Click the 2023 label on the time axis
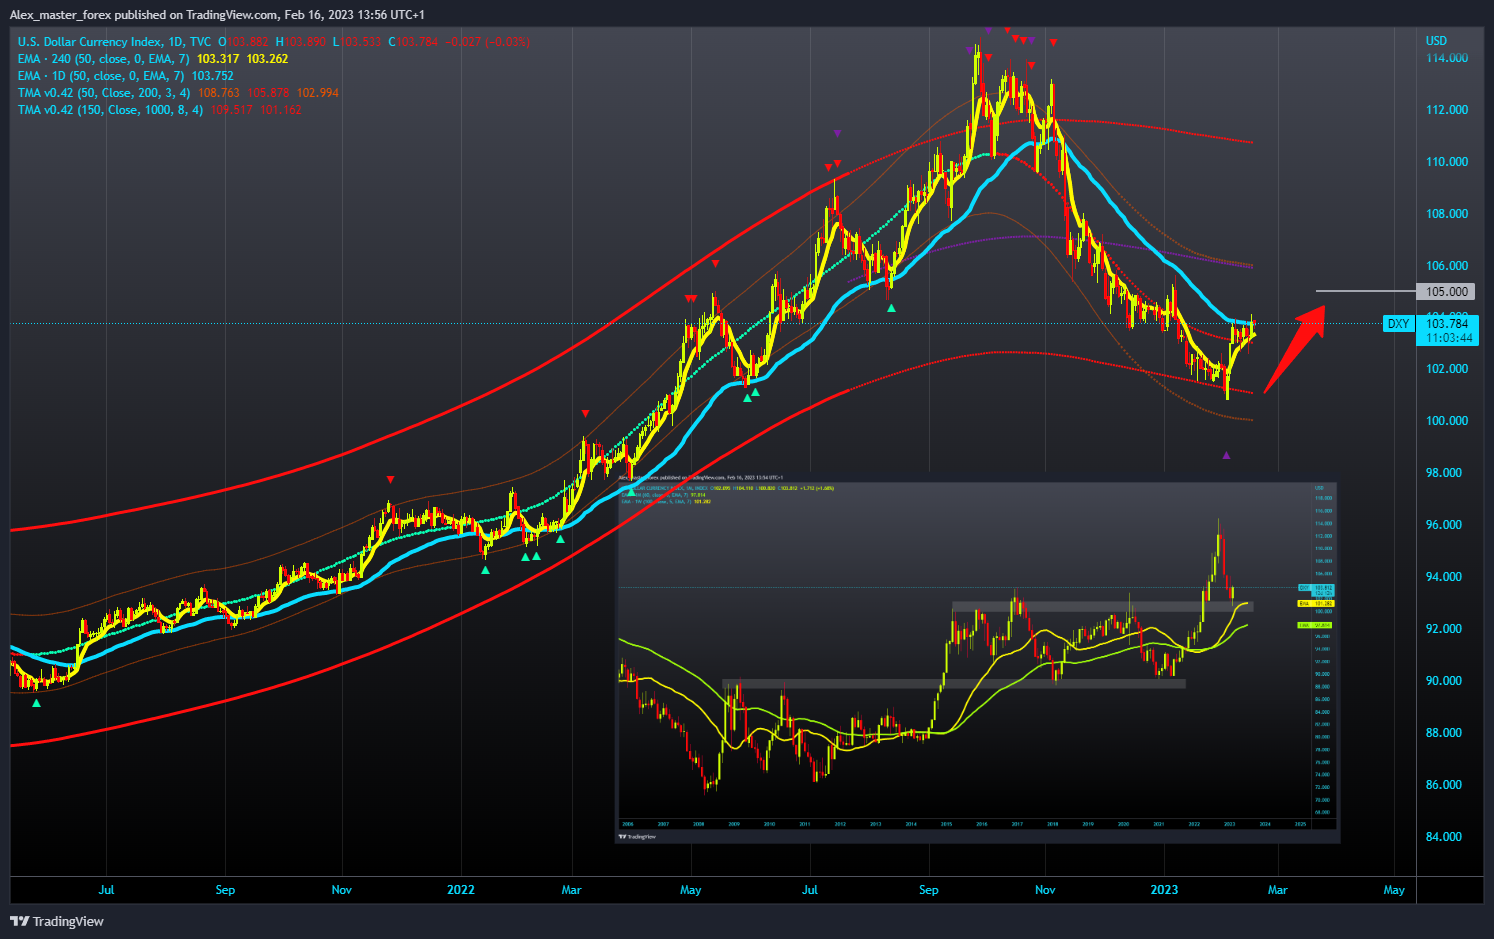This screenshot has height=939, width=1494. [1164, 890]
